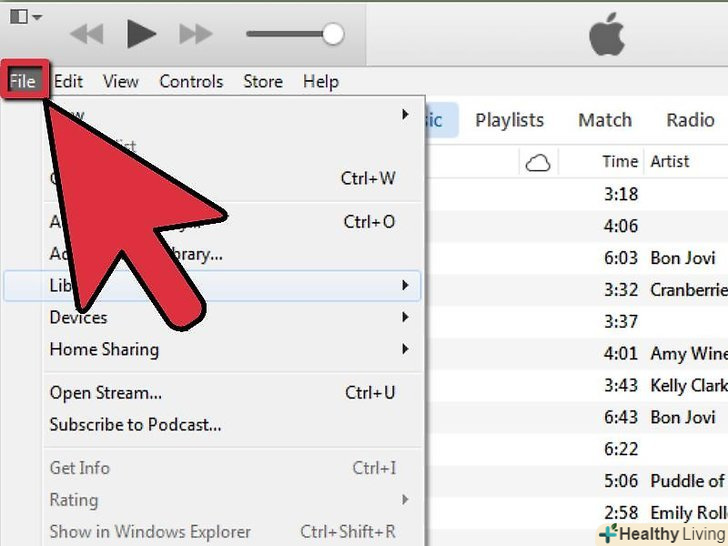Expand the Devices submenu arrow
Viewport: 728px width, 546px height.
(x=405, y=317)
